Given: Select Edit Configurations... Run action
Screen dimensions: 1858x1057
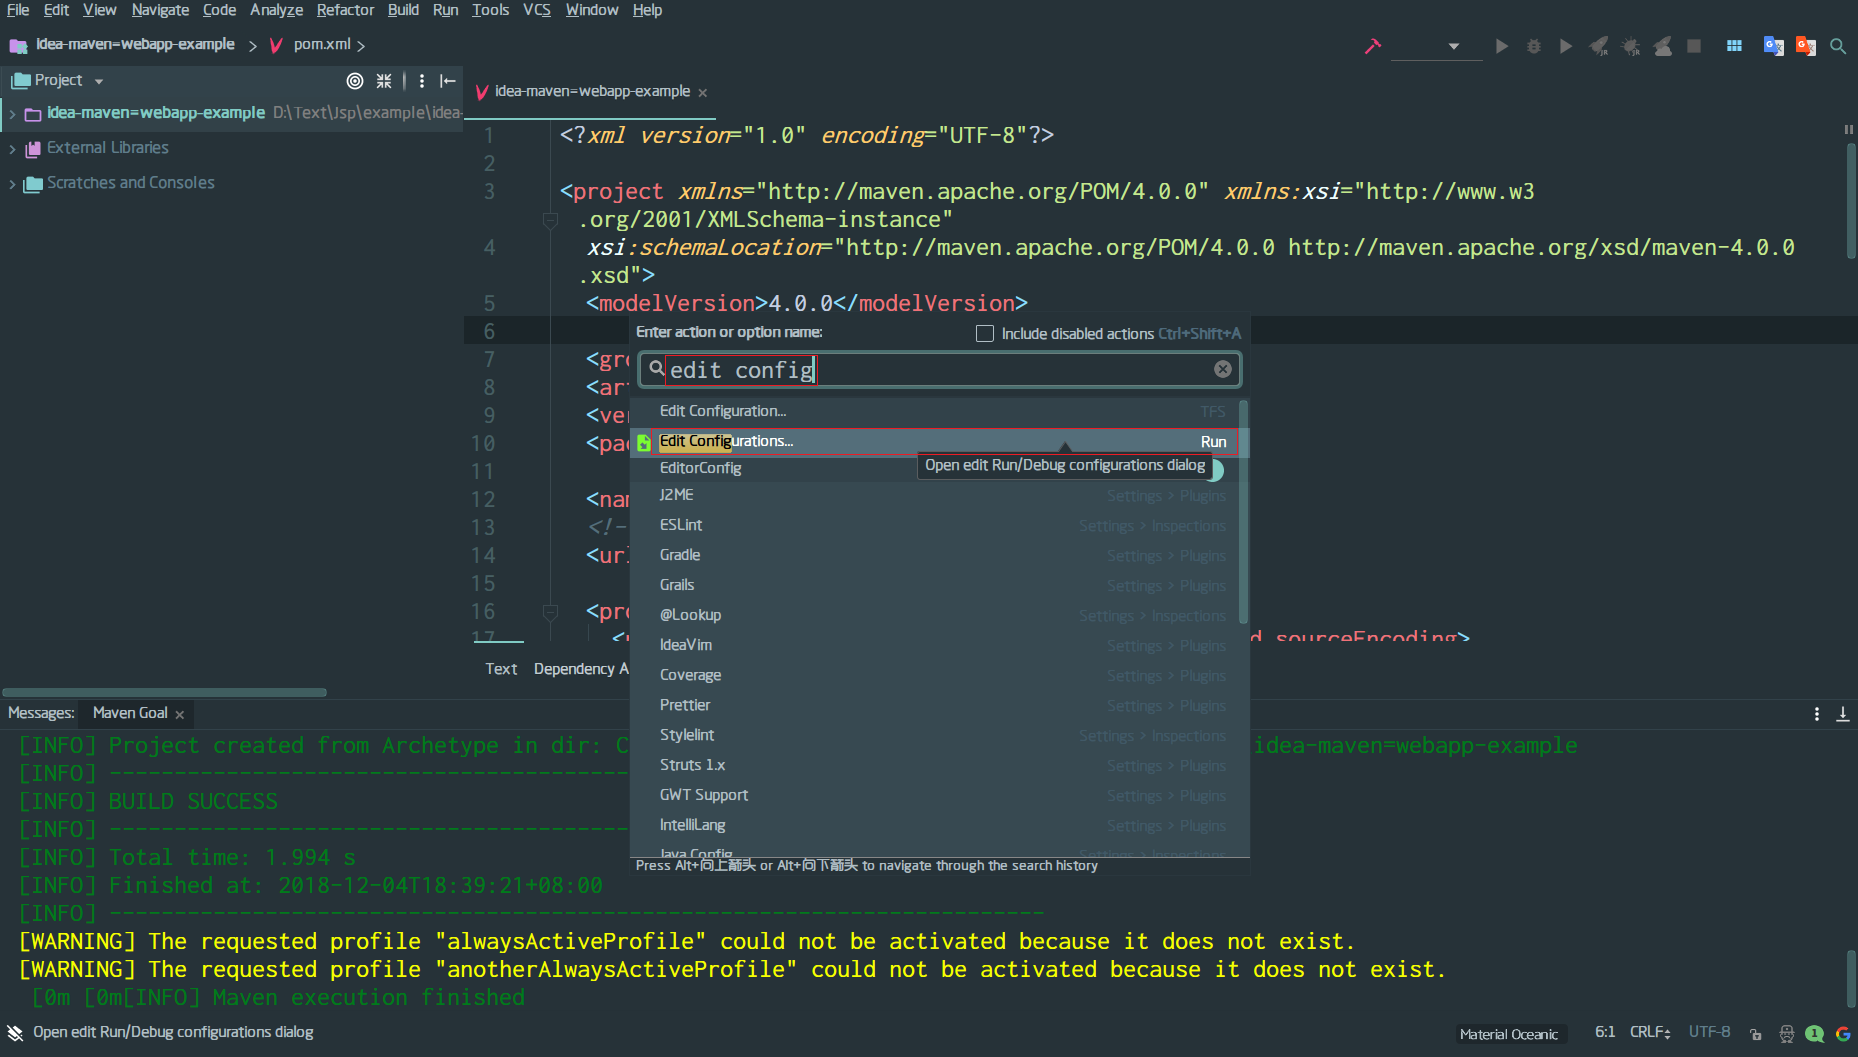Looking at the screenshot, I should [935, 441].
